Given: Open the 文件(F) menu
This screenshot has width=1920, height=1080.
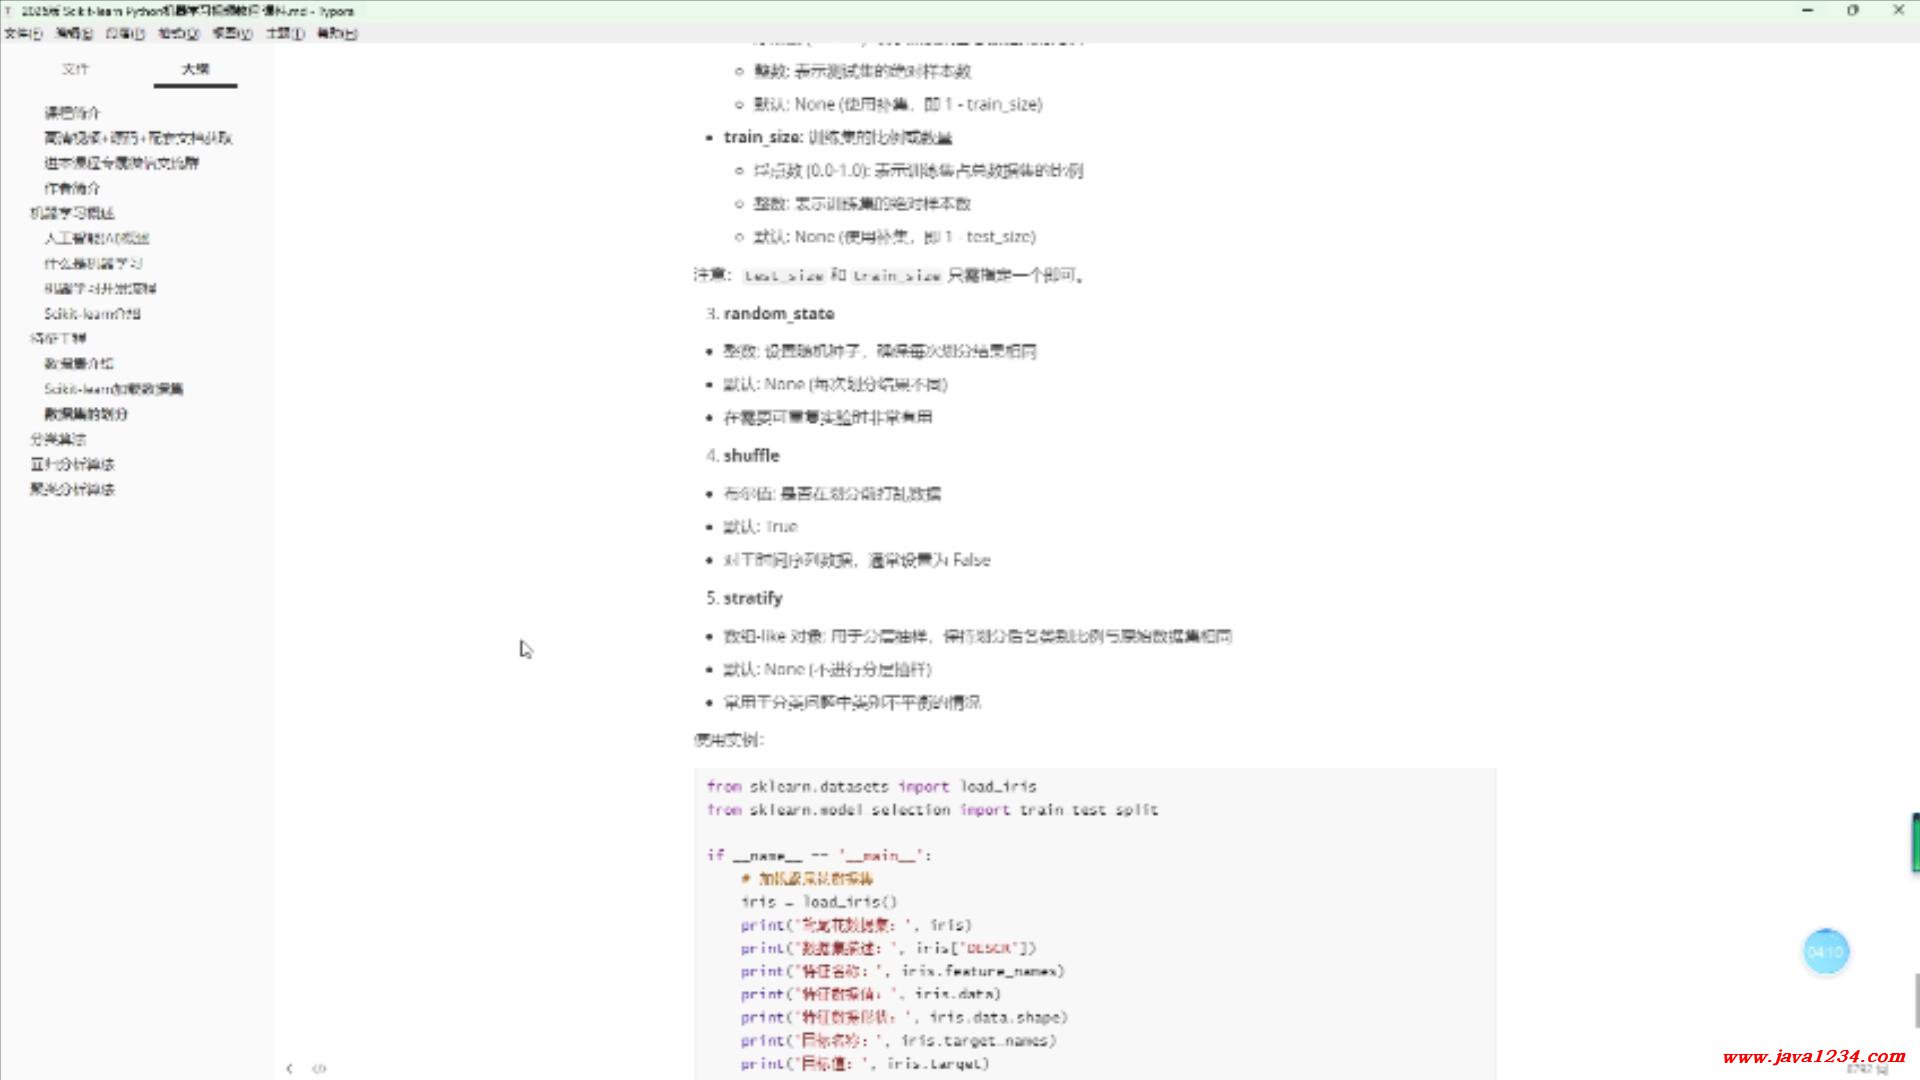Looking at the screenshot, I should 23,33.
